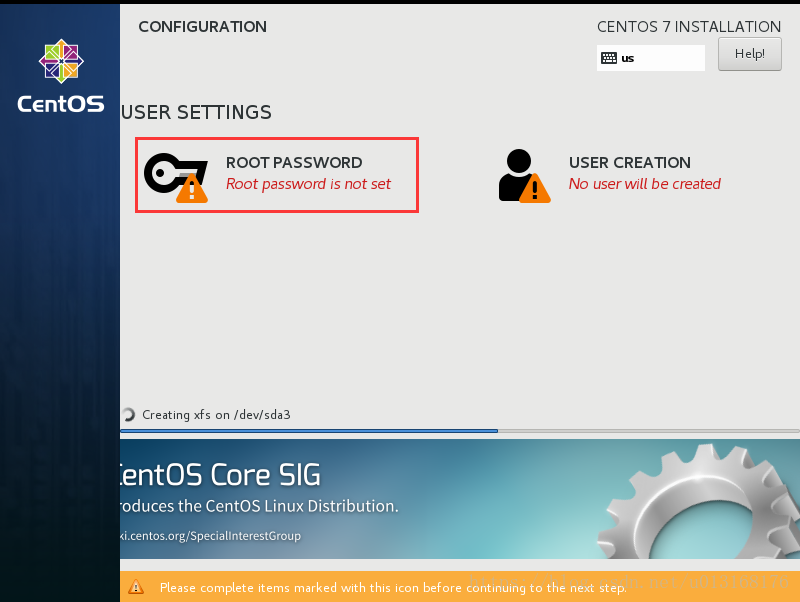Click 'CENTOS 7 INSTALLATION' title text
This screenshot has height=602, width=800.
point(689,27)
